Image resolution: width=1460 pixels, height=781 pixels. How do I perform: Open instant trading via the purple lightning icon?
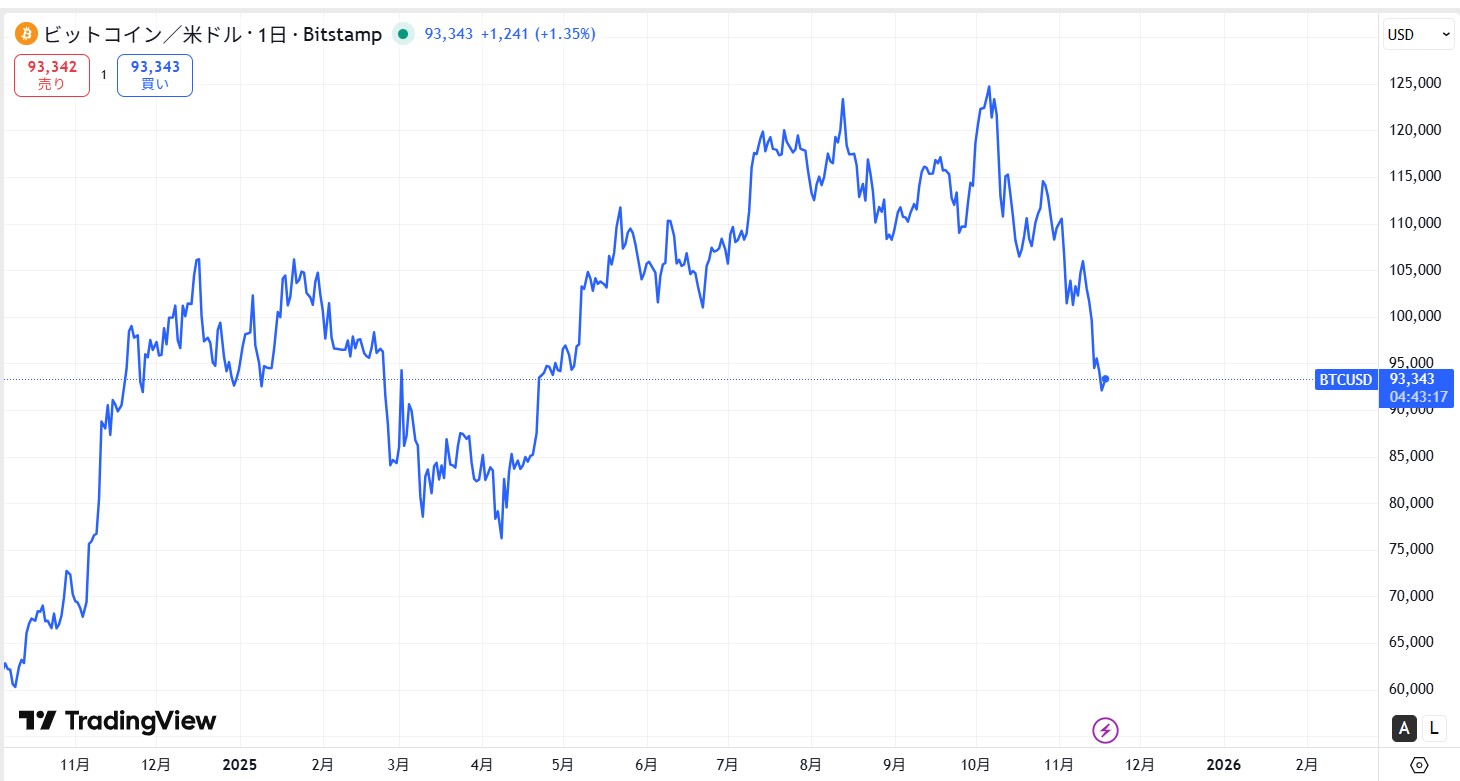point(1104,730)
